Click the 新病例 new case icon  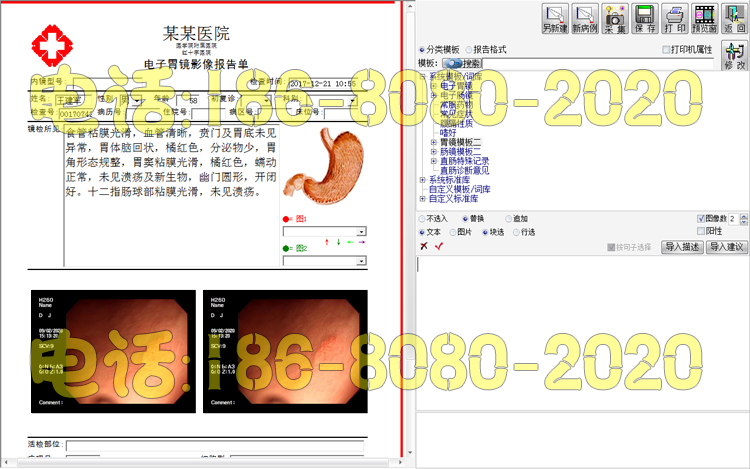[585, 19]
